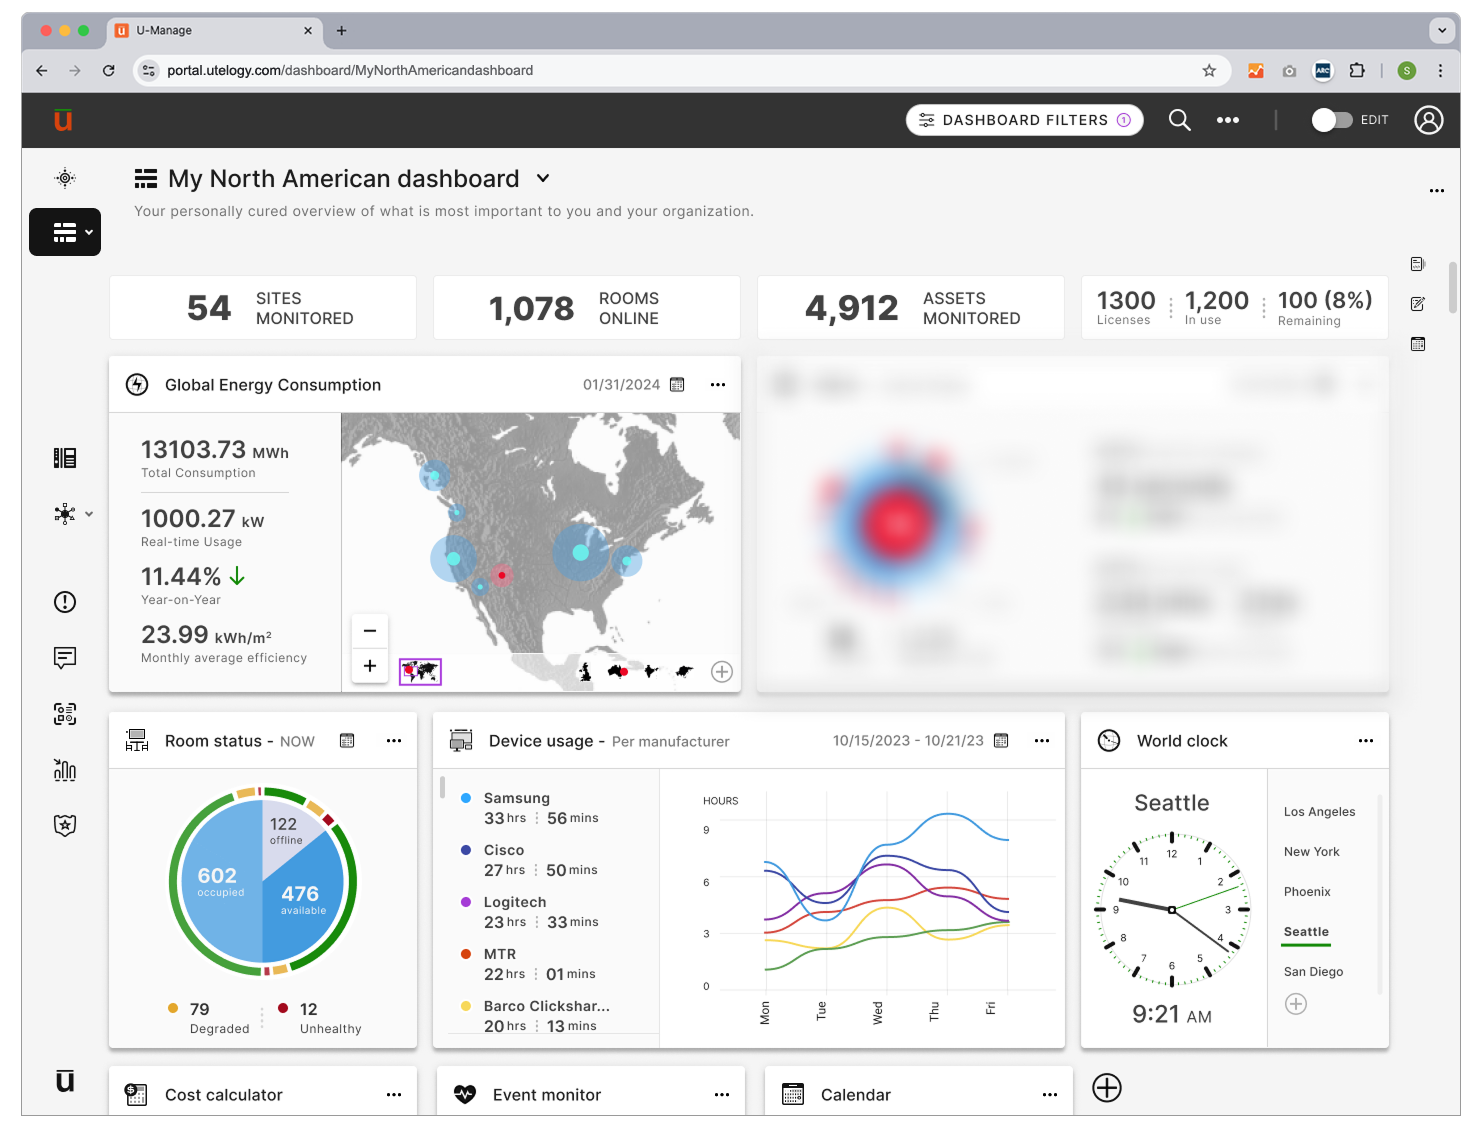Screen dimensions: 1483x1129
Task: Open Room status widget options menu
Action: (394, 741)
